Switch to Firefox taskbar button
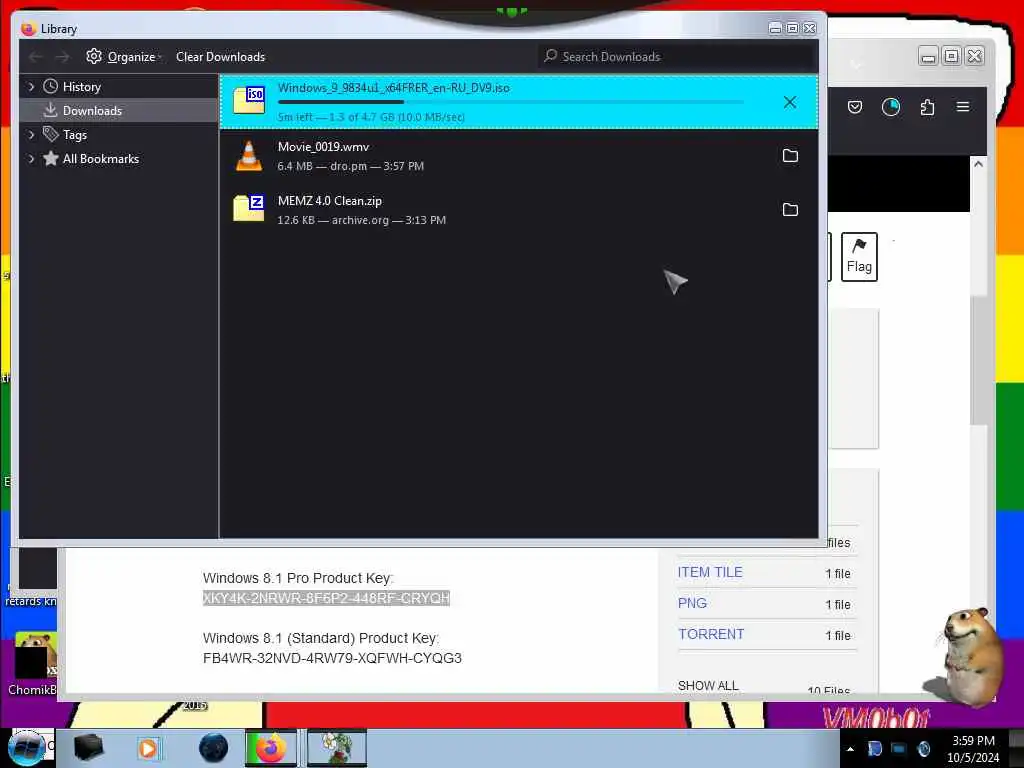Viewport: 1024px width, 768px height. point(270,748)
